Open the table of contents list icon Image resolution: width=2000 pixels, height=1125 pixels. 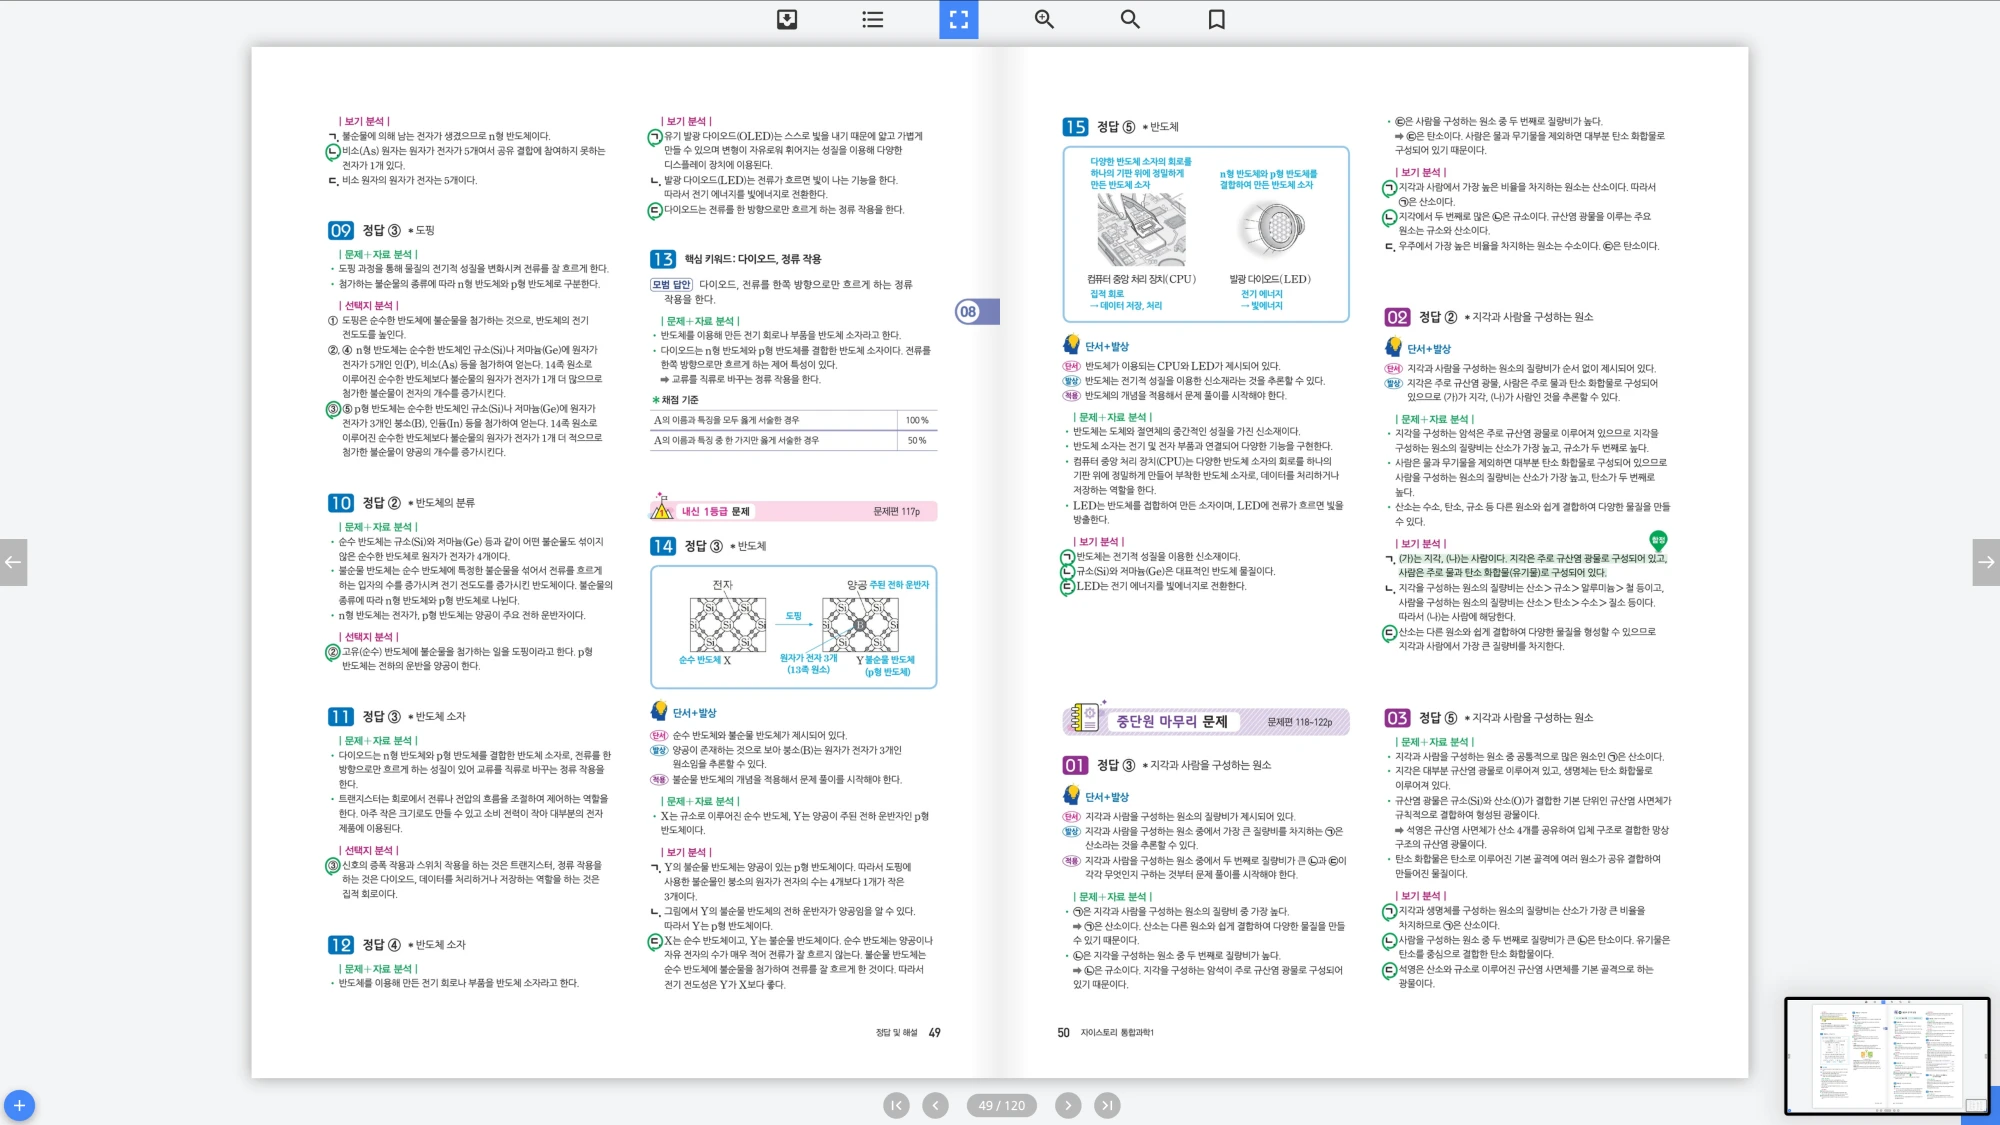click(x=873, y=19)
